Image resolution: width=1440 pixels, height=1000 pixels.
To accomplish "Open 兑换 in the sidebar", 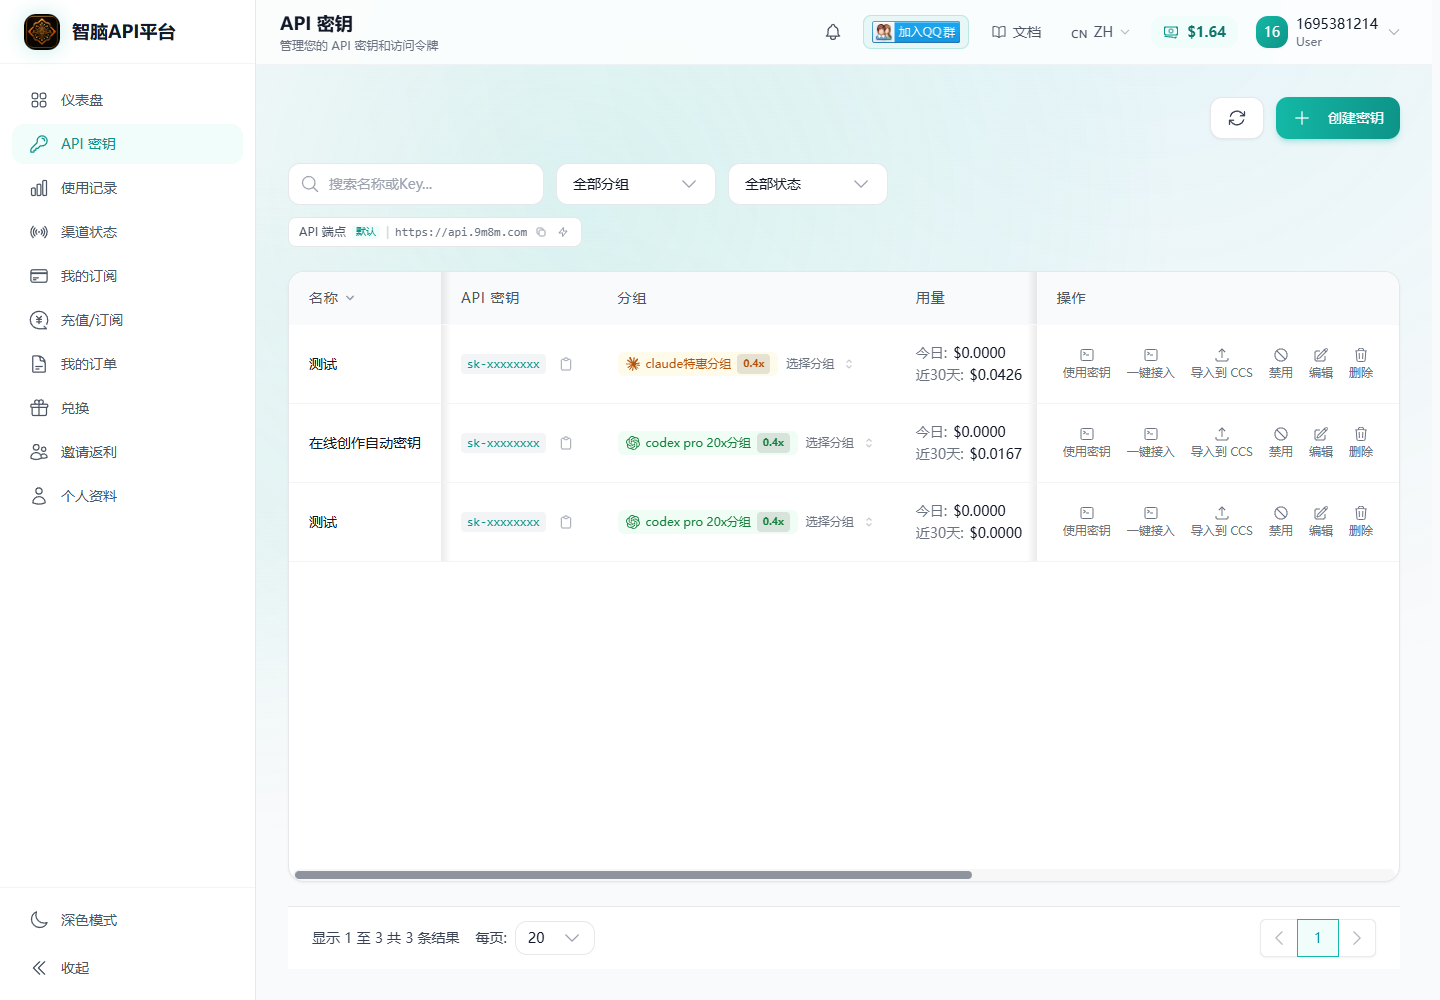I will (x=127, y=408).
